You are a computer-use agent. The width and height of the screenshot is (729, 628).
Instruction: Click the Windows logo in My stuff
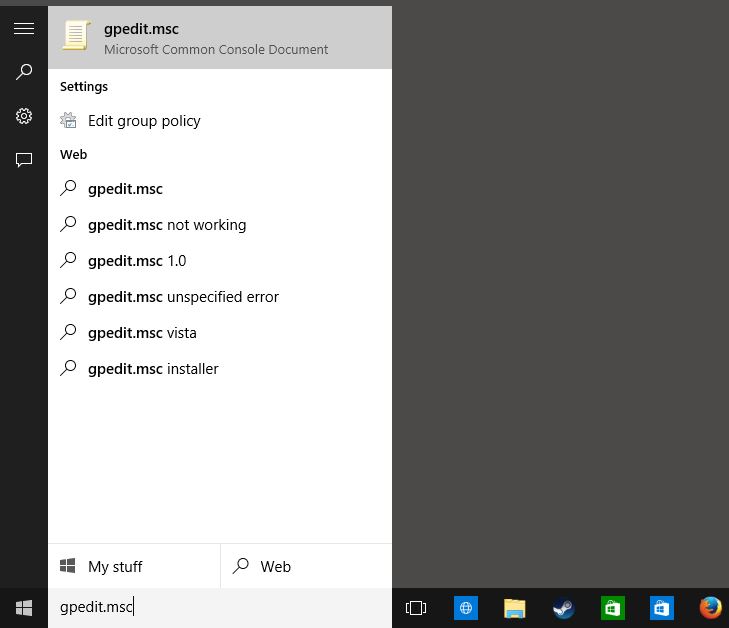tap(67, 566)
